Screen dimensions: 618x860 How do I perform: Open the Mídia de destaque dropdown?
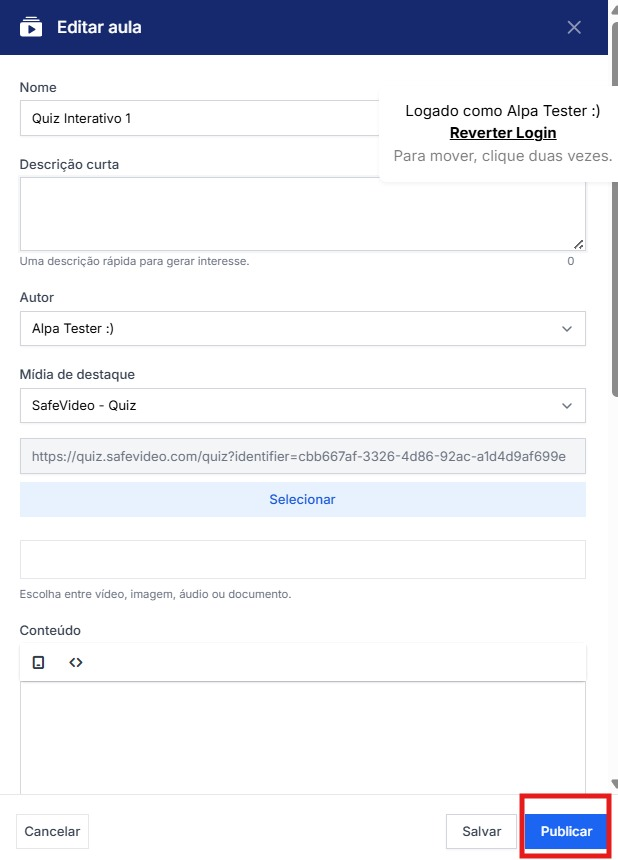point(302,406)
